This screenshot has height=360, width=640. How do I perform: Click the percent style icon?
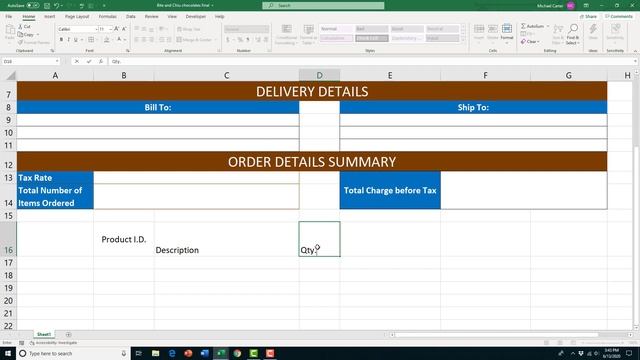pos(240,40)
